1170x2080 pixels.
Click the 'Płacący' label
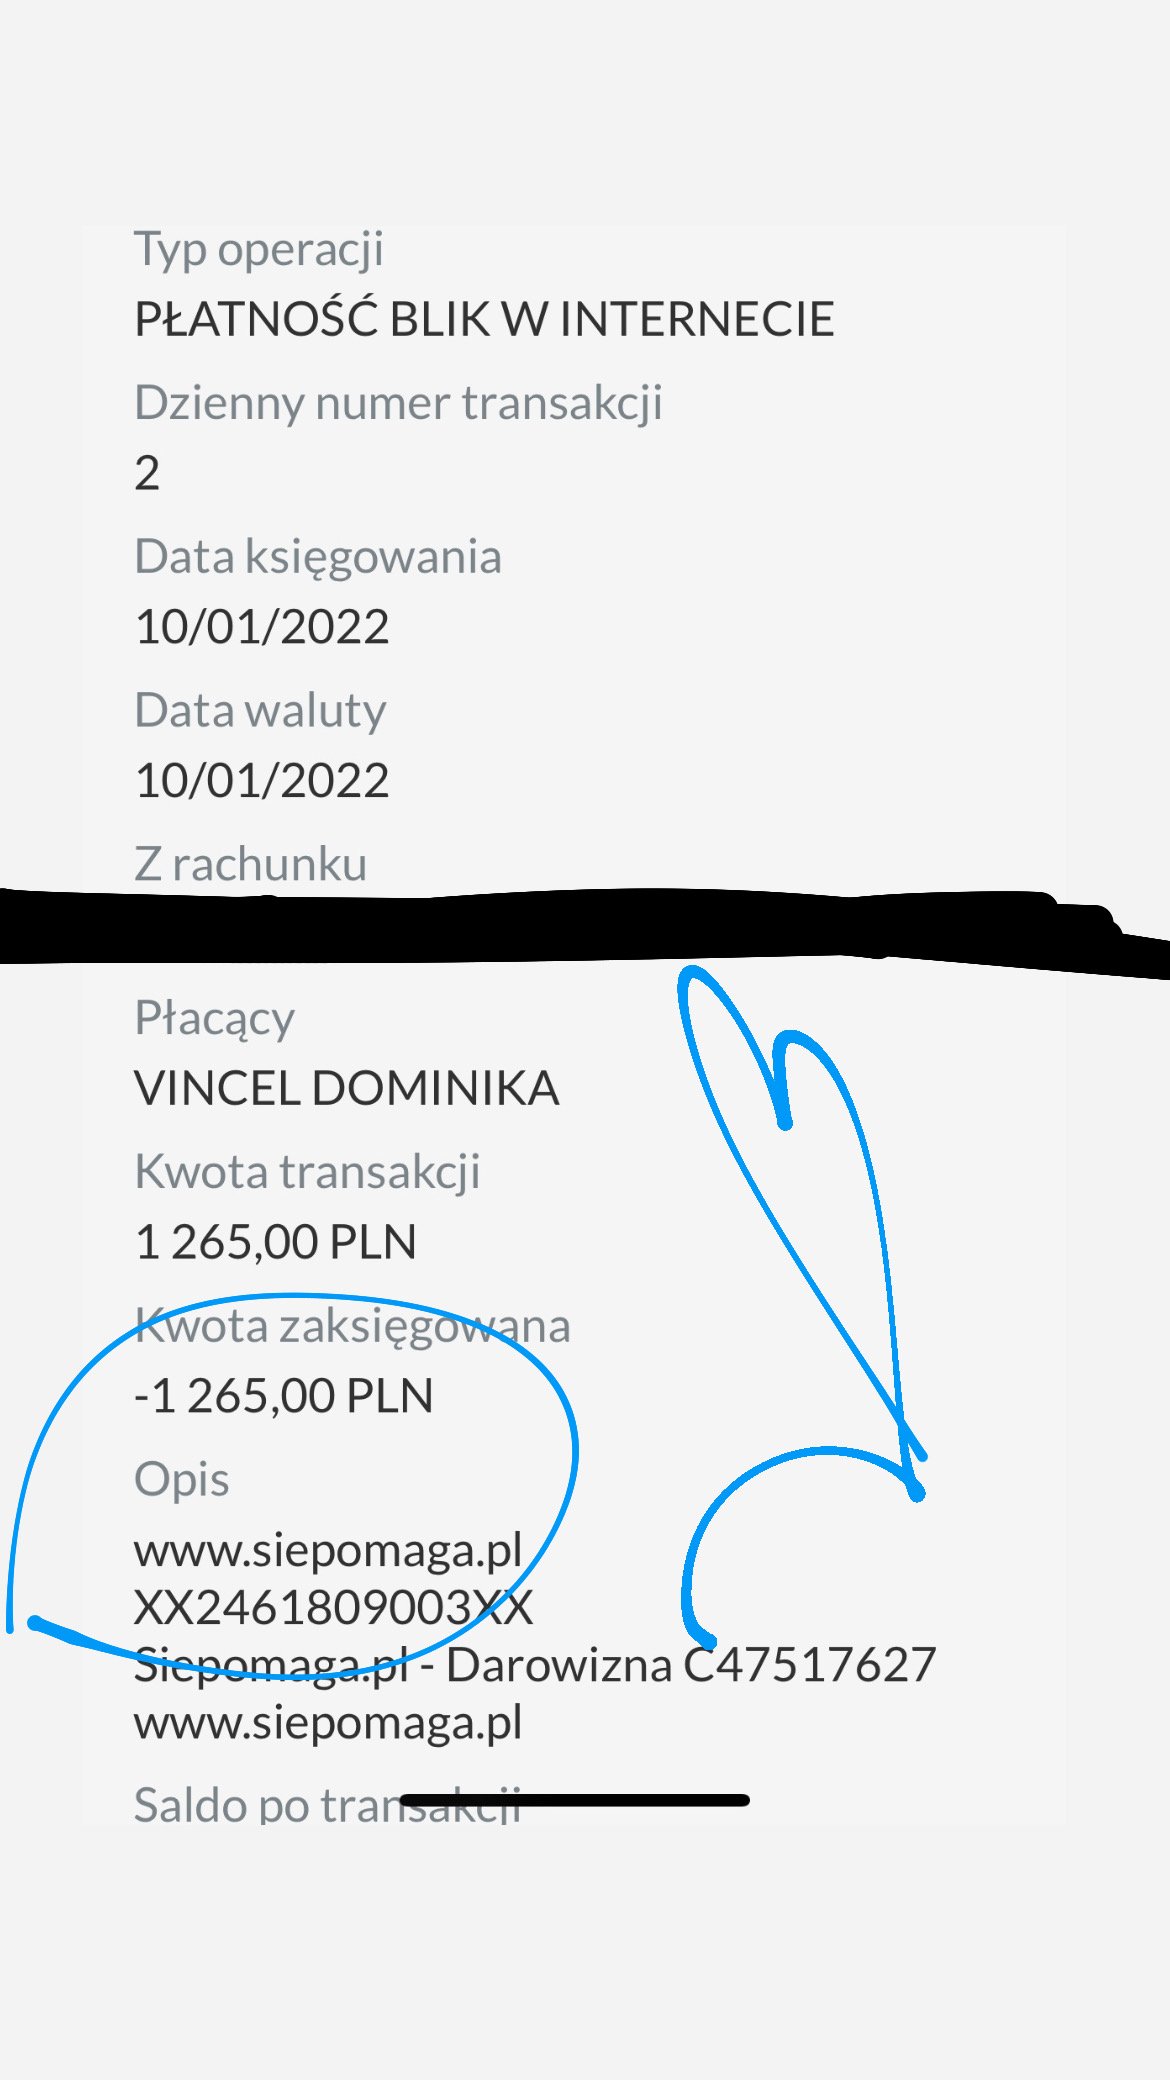click(x=214, y=1020)
